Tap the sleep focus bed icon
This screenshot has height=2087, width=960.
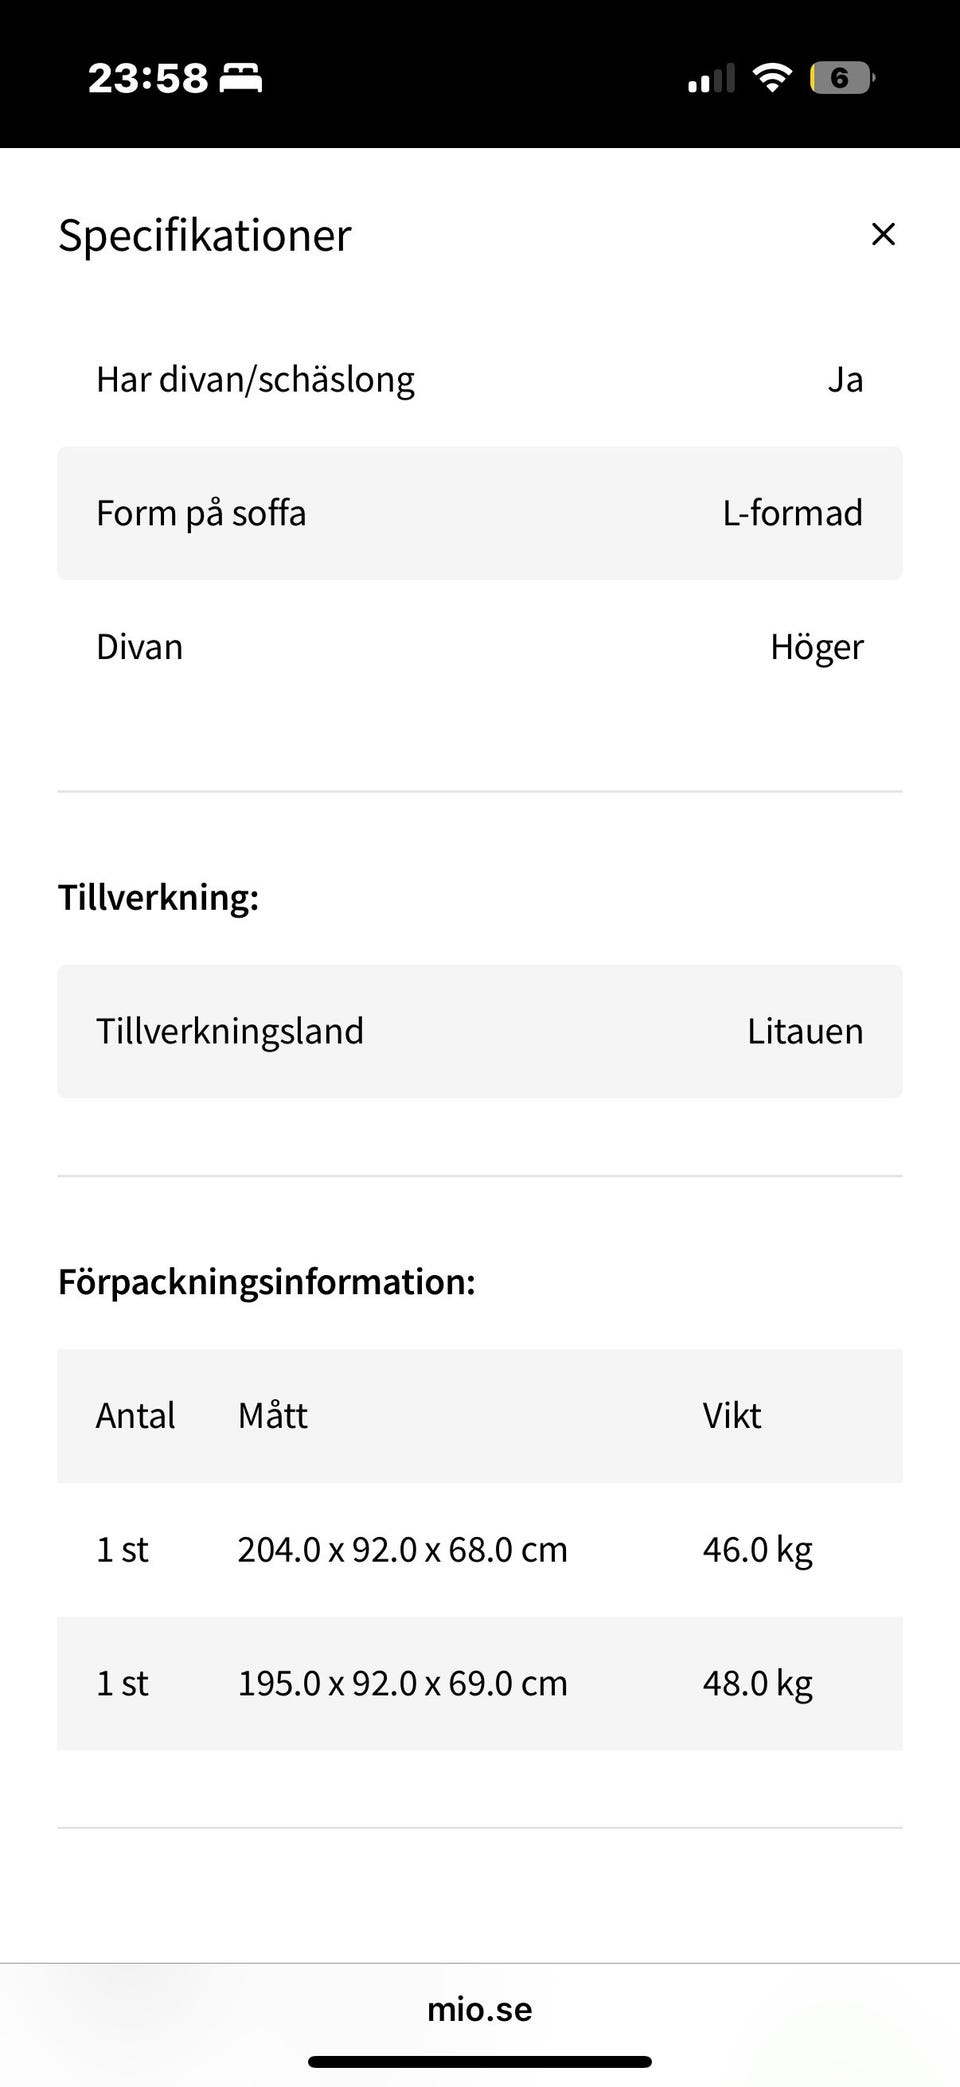pos(241,78)
